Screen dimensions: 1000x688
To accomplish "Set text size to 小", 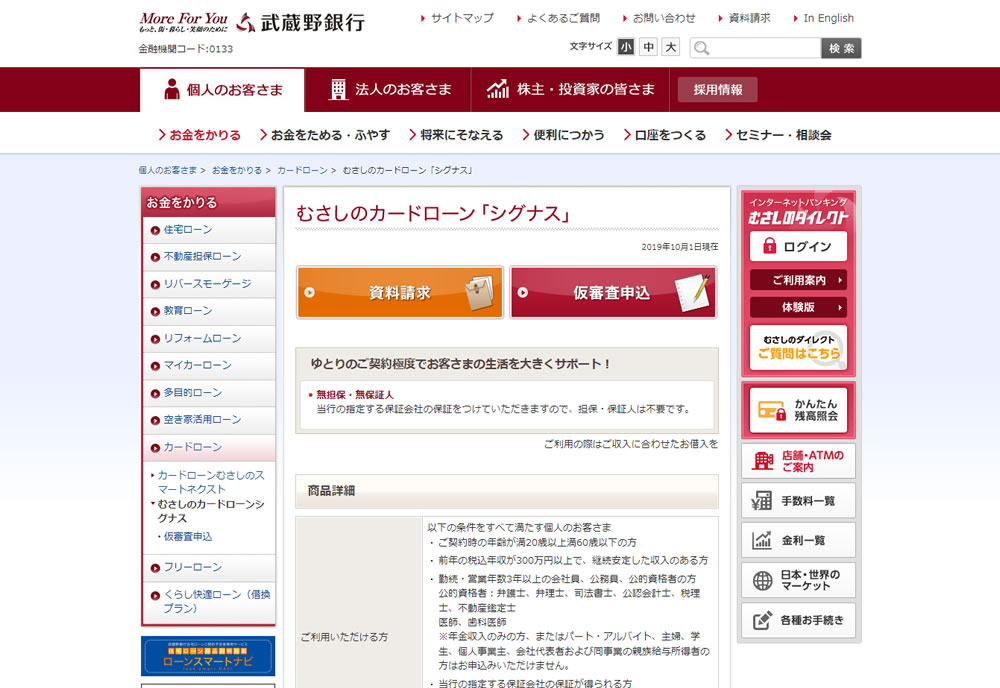I will [x=626, y=47].
